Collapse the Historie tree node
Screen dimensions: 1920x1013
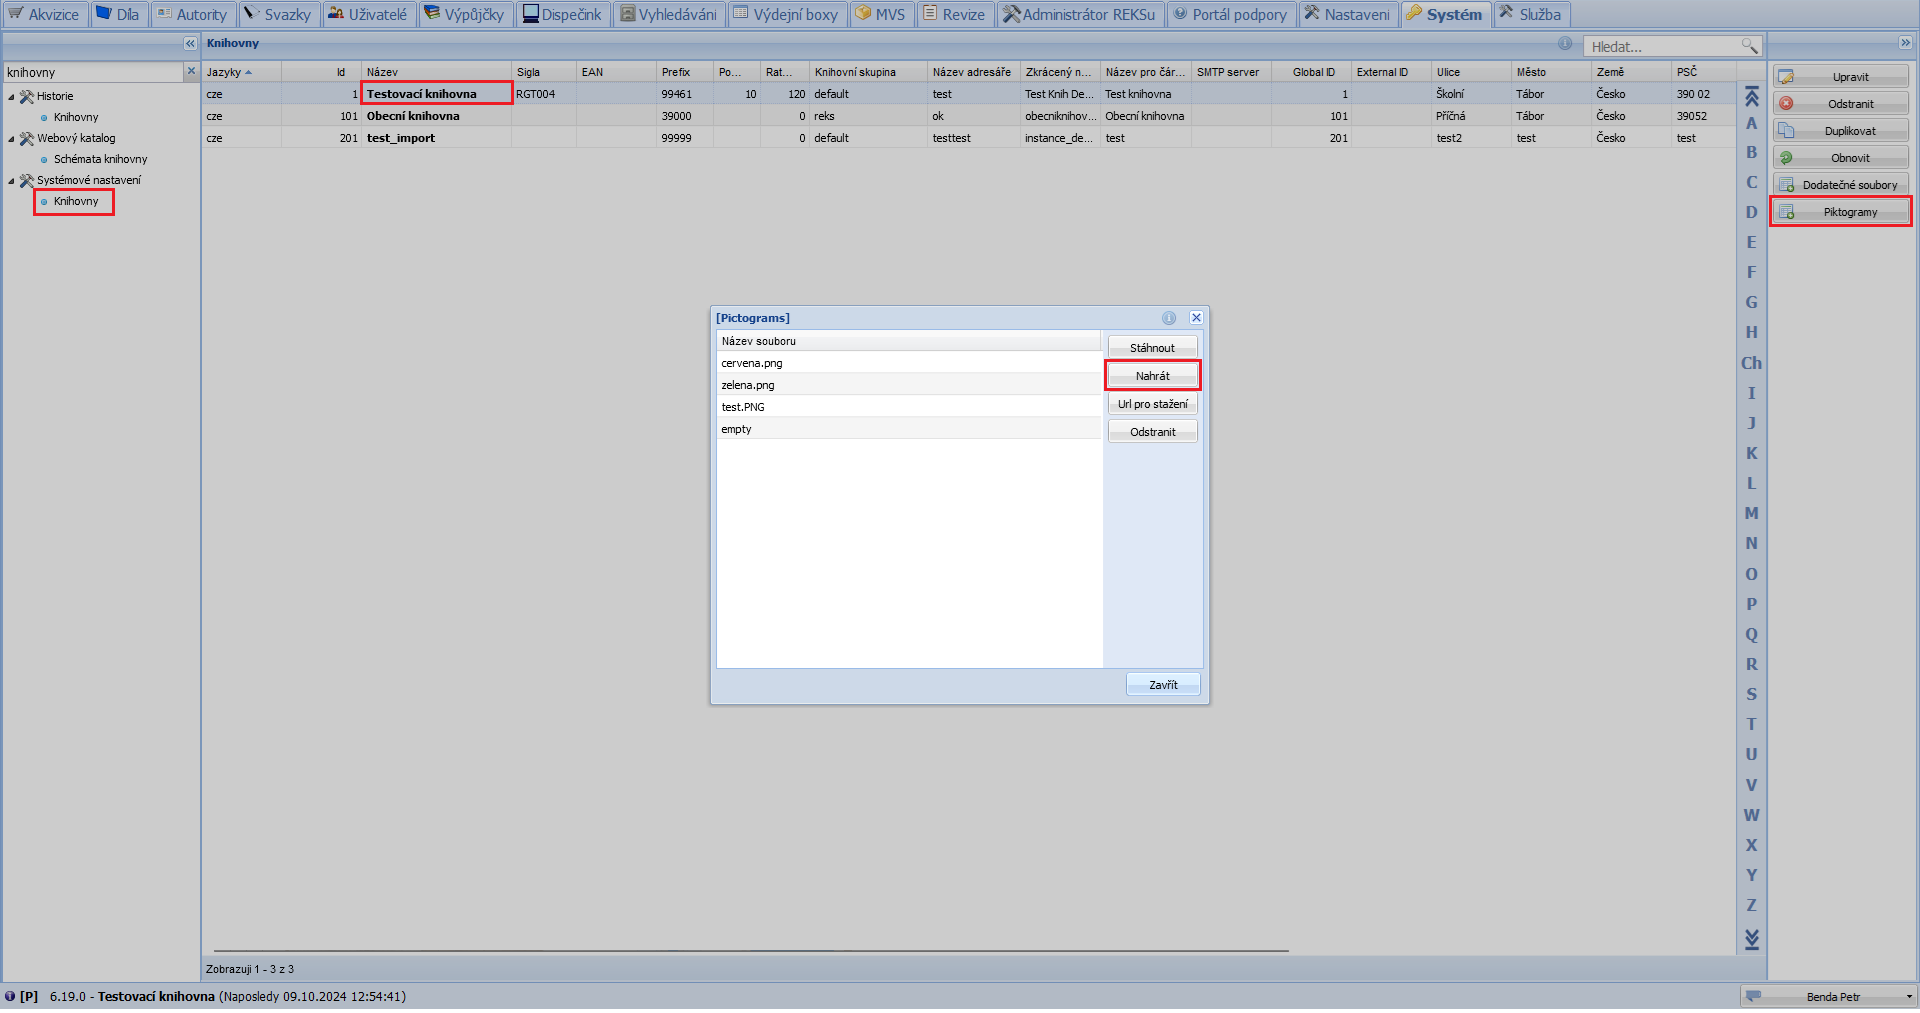point(12,97)
